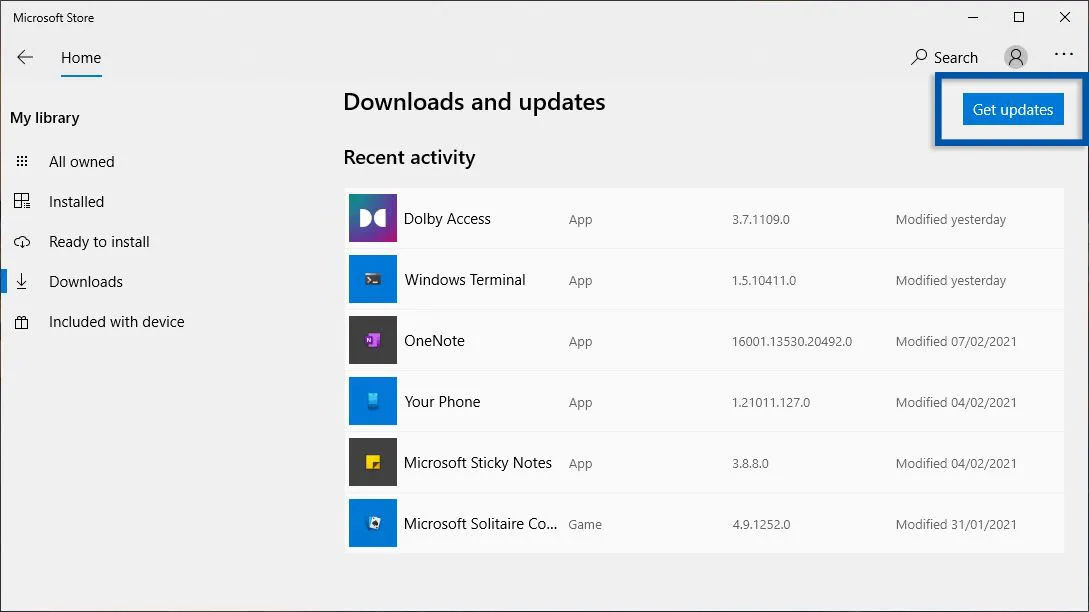The width and height of the screenshot is (1089, 612).
Task: Click the Microsoft Sticky Notes icon
Action: pyautogui.click(x=372, y=462)
